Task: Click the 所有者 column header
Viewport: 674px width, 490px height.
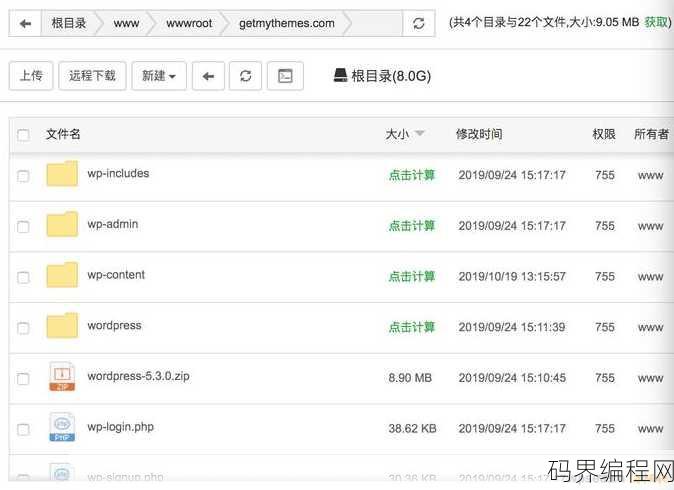Action: pos(651,134)
